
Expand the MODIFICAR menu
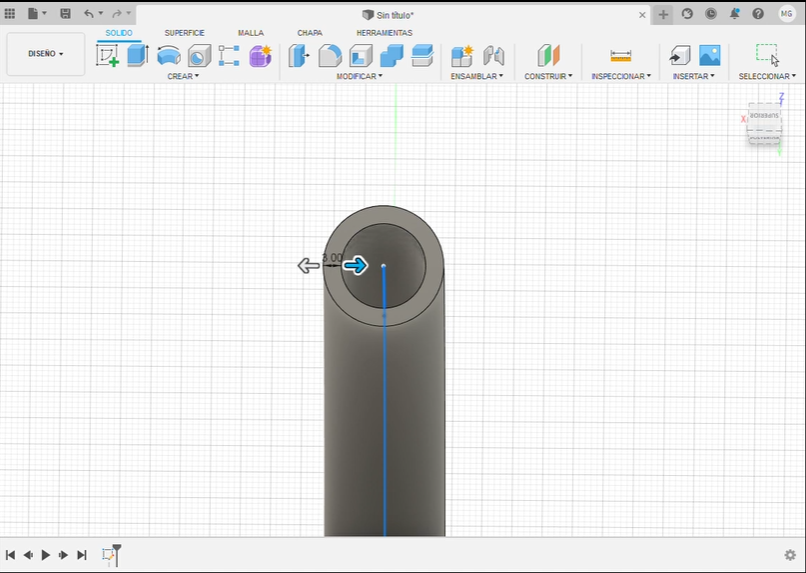coord(359,76)
